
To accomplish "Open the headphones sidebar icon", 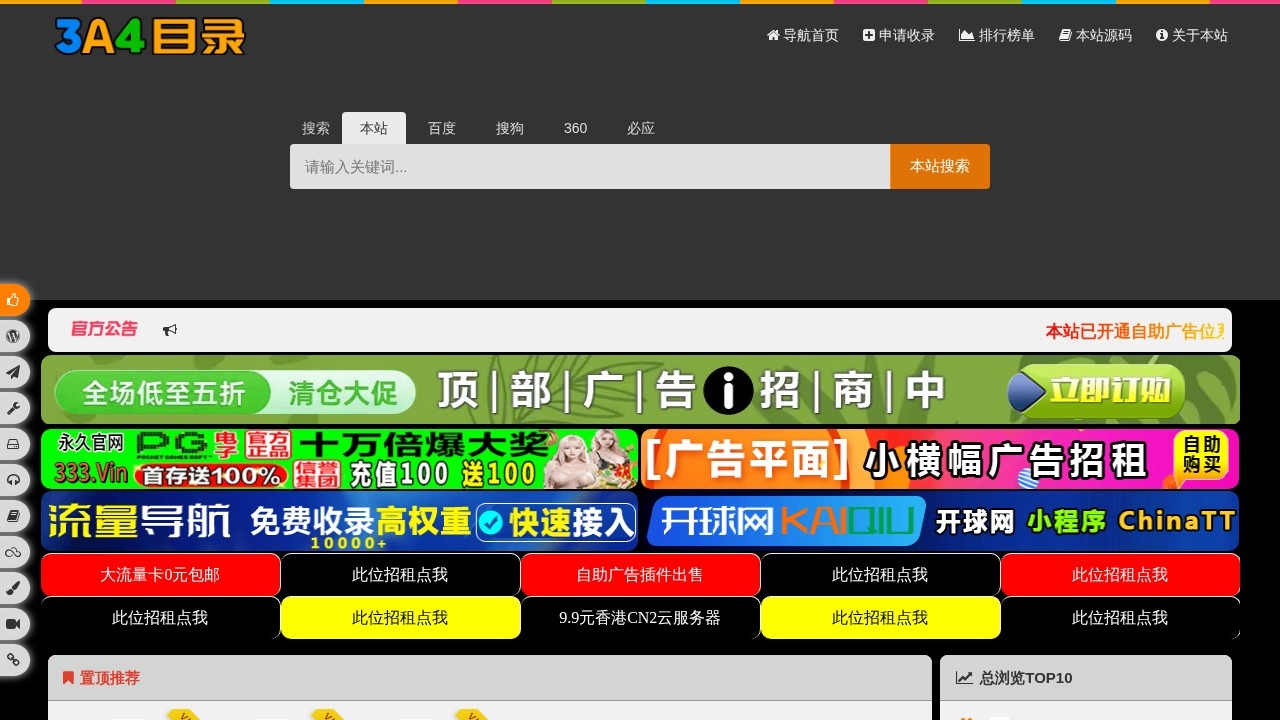I will click(13, 480).
